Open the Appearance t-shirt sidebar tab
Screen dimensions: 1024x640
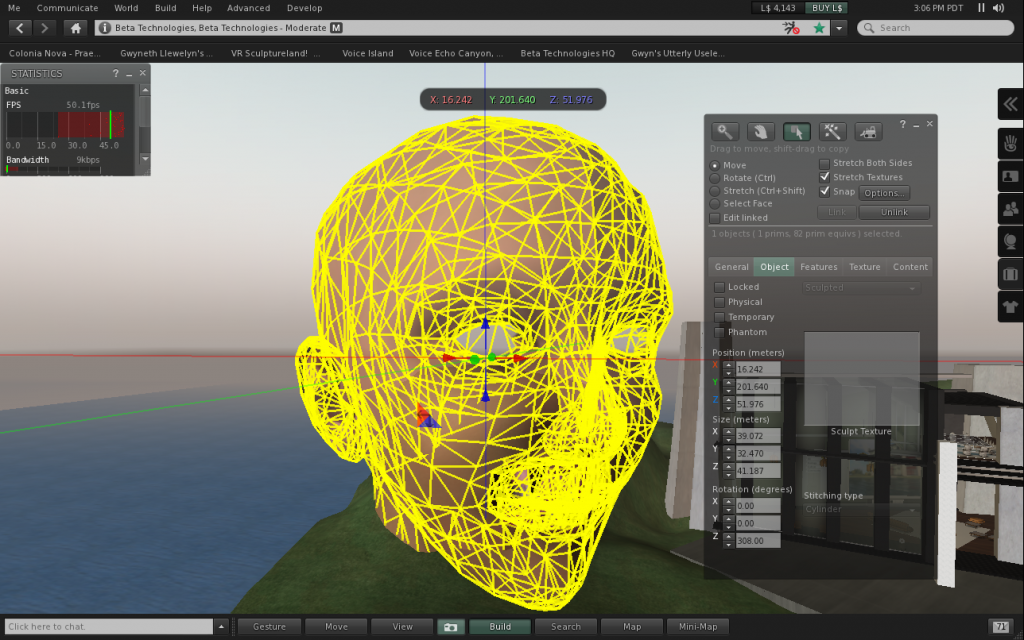tap(1010, 307)
